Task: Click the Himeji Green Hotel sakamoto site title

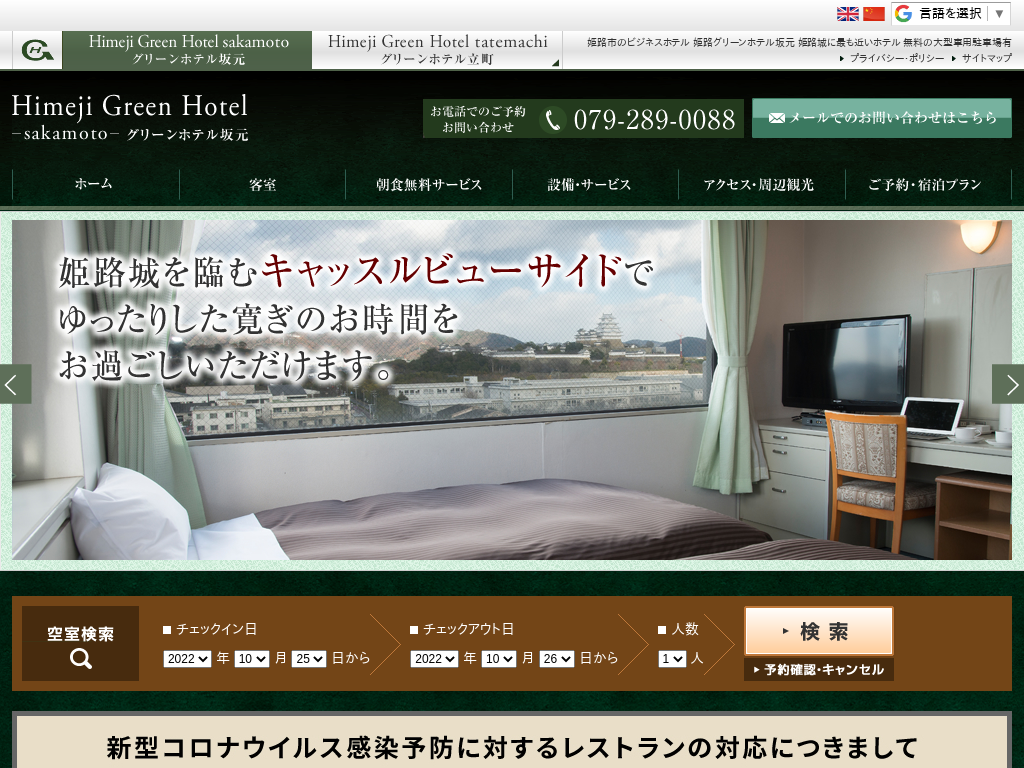Action: pyautogui.click(x=130, y=117)
